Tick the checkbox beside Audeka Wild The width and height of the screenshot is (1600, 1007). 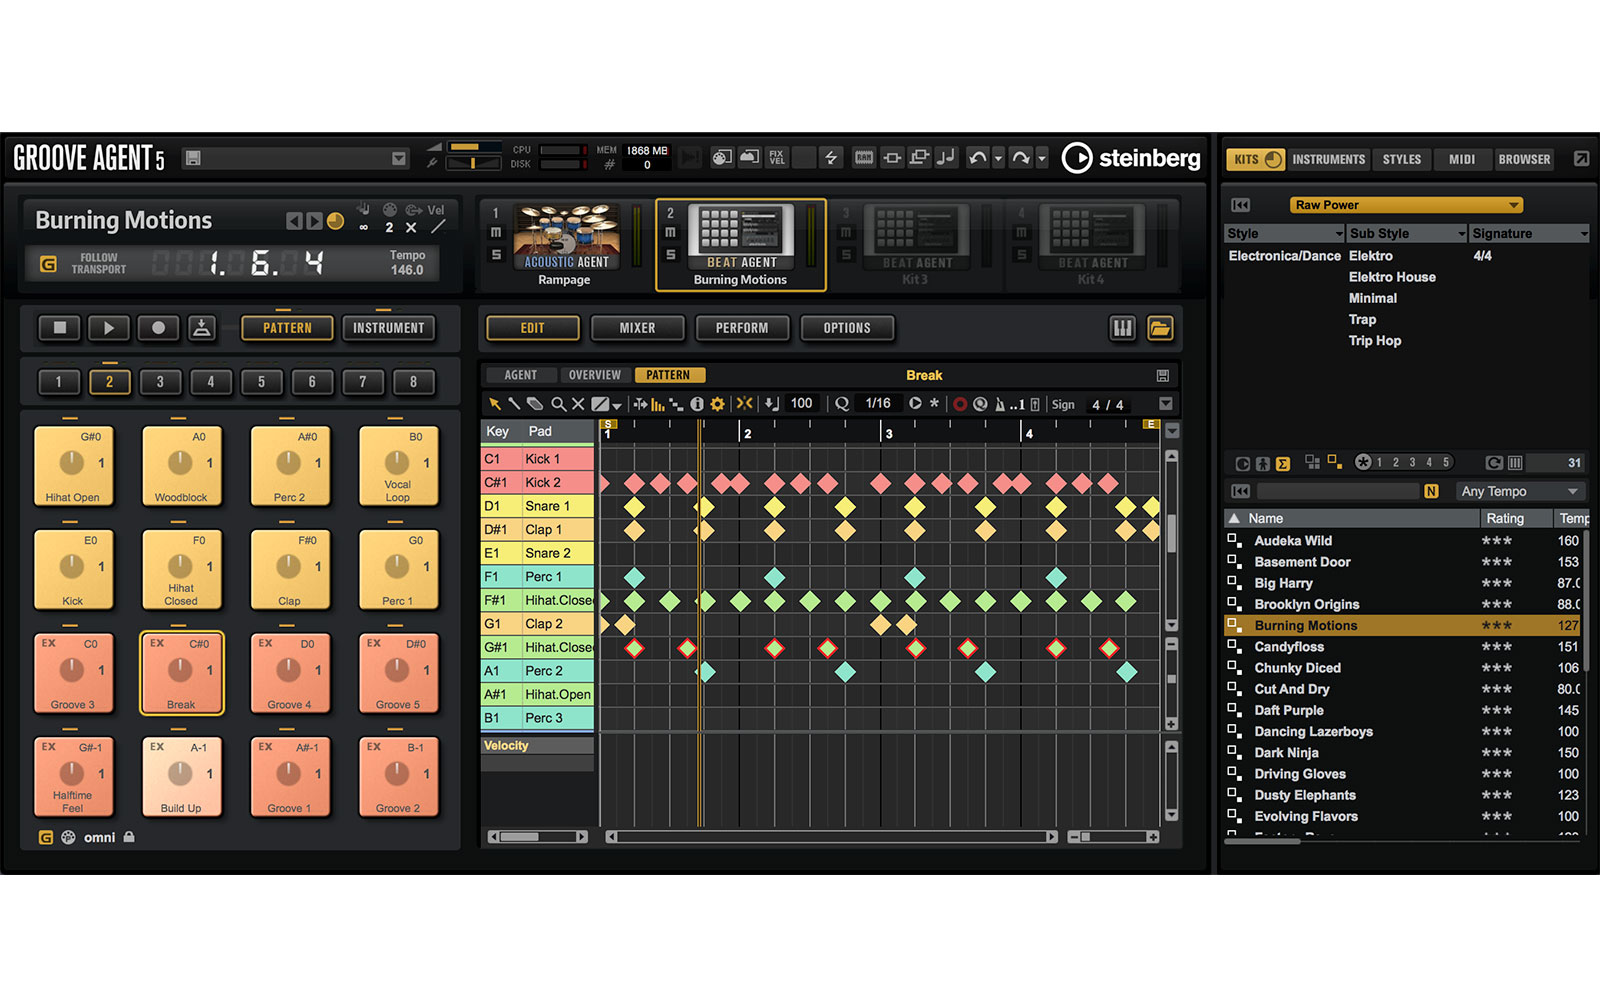click(x=1233, y=540)
